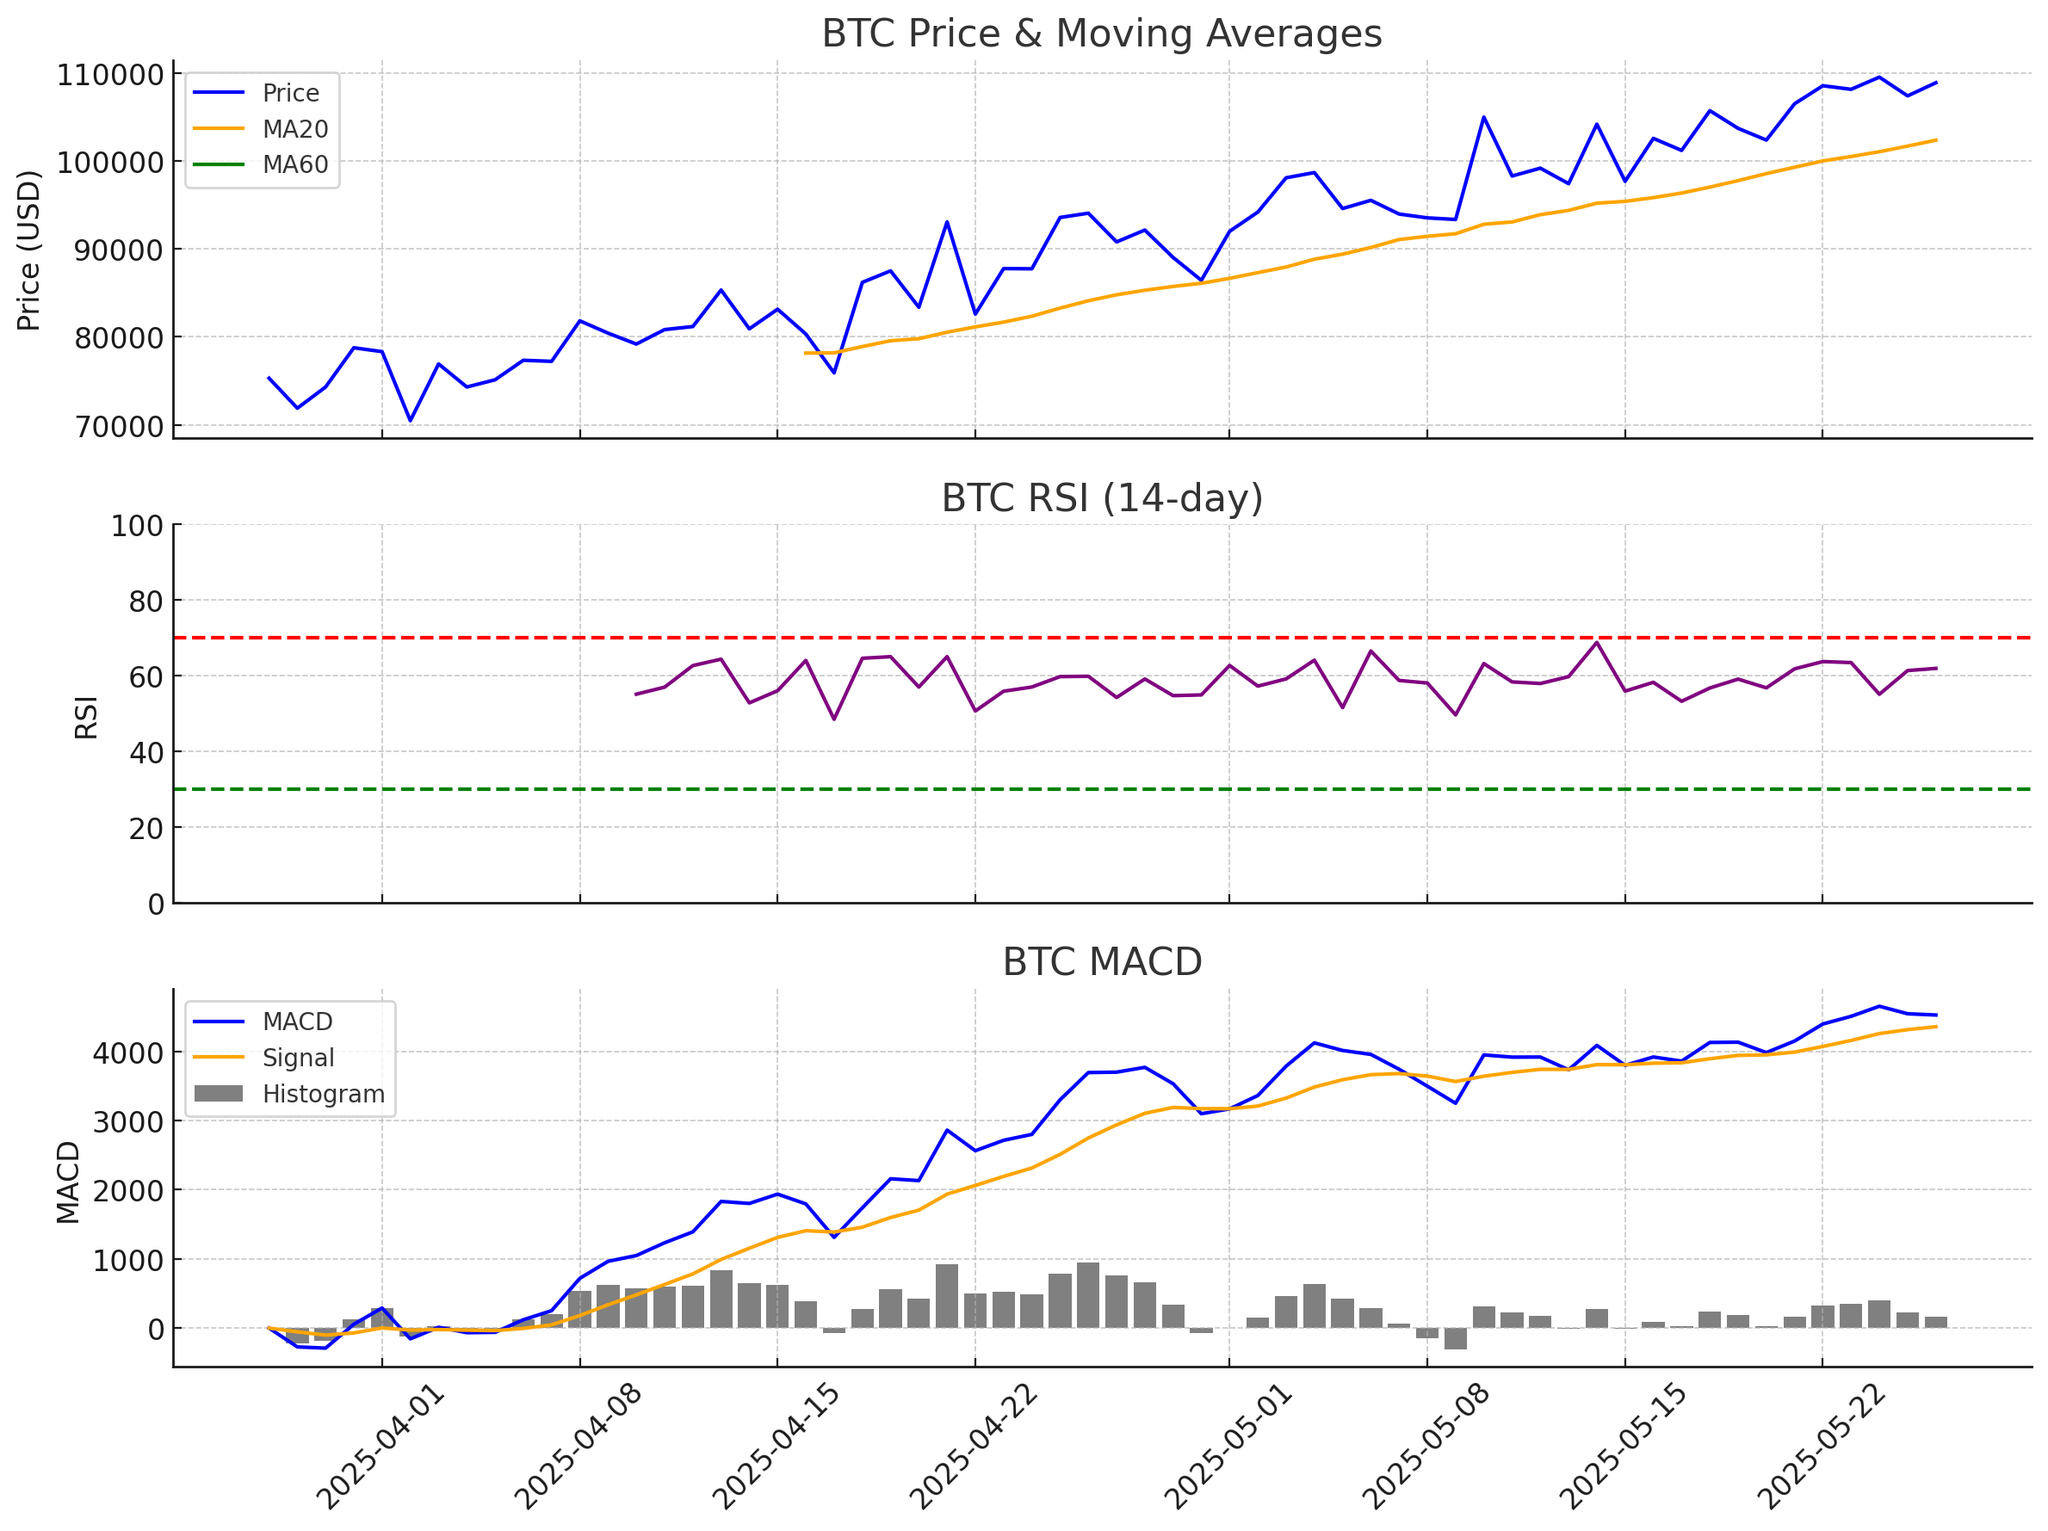Click the MACD legend entry
The width and height of the screenshot is (2048, 1531).
[x=297, y=1022]
